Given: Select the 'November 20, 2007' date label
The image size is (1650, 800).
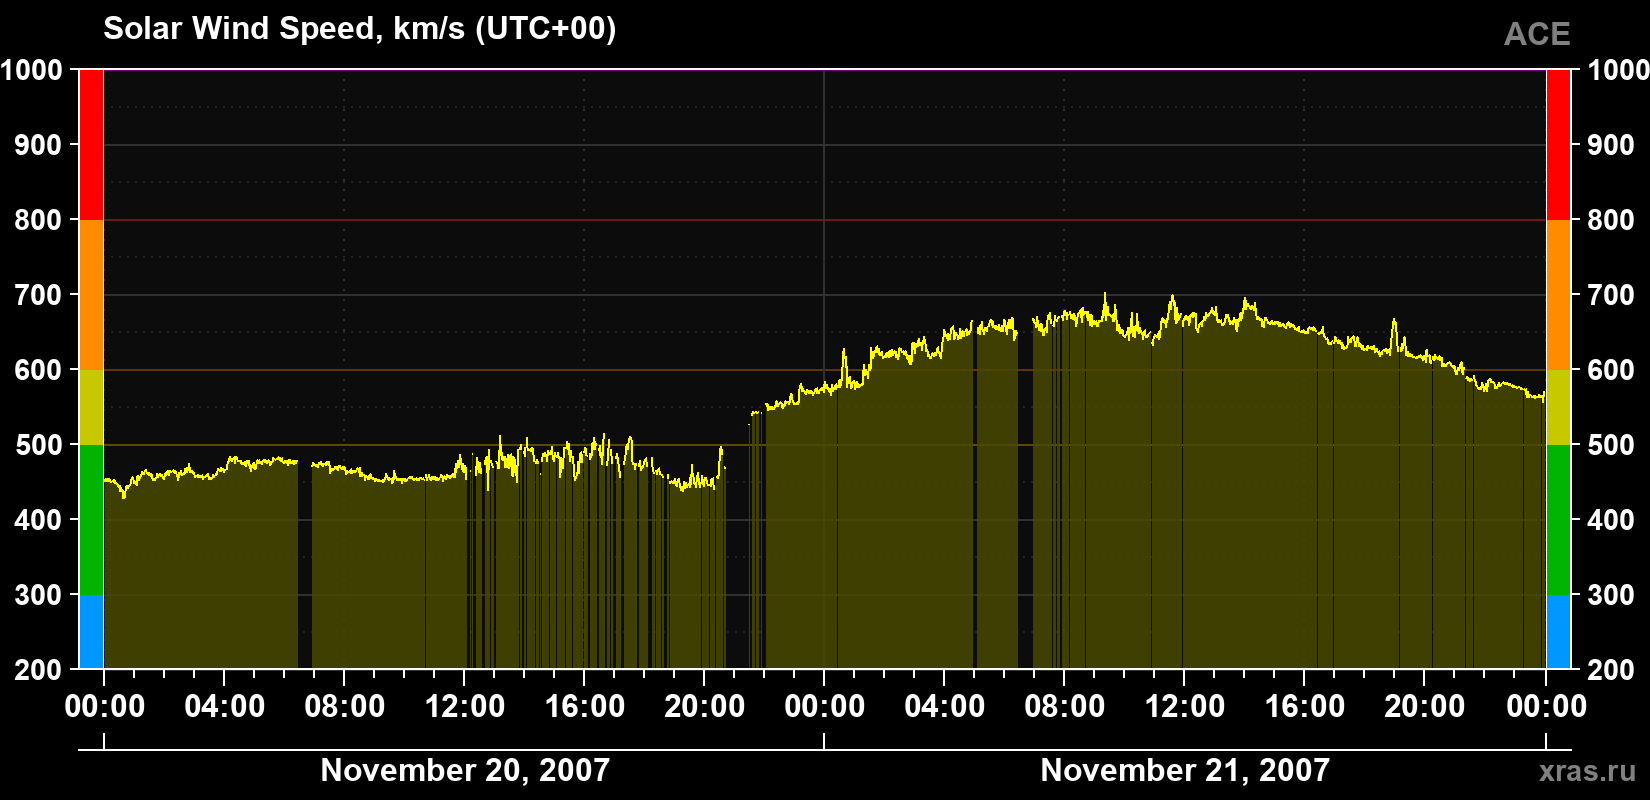Looking at the screenshot, I should pos(465,770).
